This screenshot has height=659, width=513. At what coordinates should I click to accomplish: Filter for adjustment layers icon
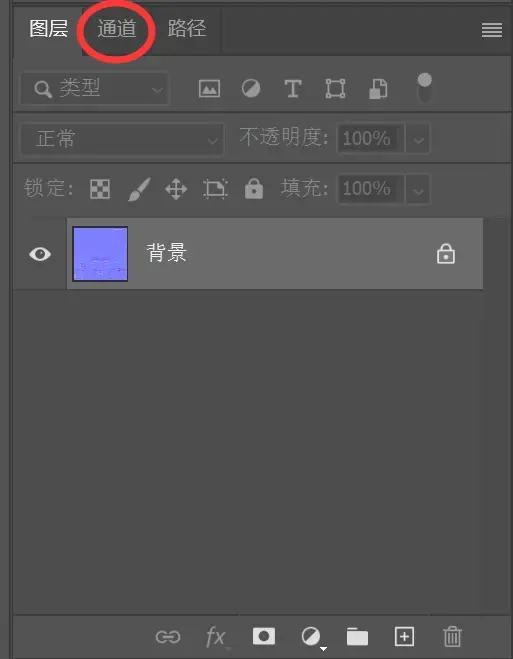click(x=251, y=89)
